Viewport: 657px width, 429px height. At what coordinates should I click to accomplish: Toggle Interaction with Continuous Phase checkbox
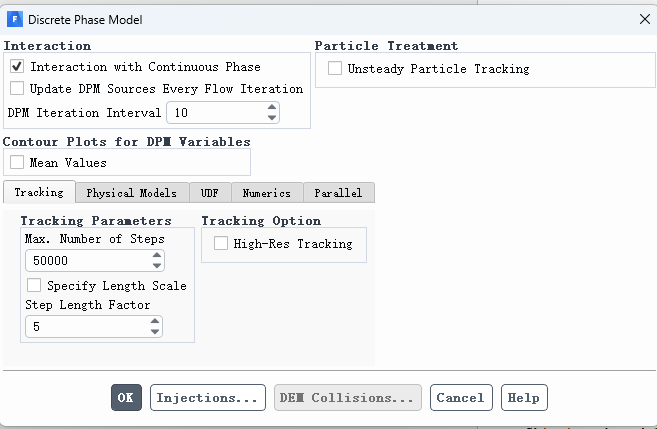pos(17,67)
